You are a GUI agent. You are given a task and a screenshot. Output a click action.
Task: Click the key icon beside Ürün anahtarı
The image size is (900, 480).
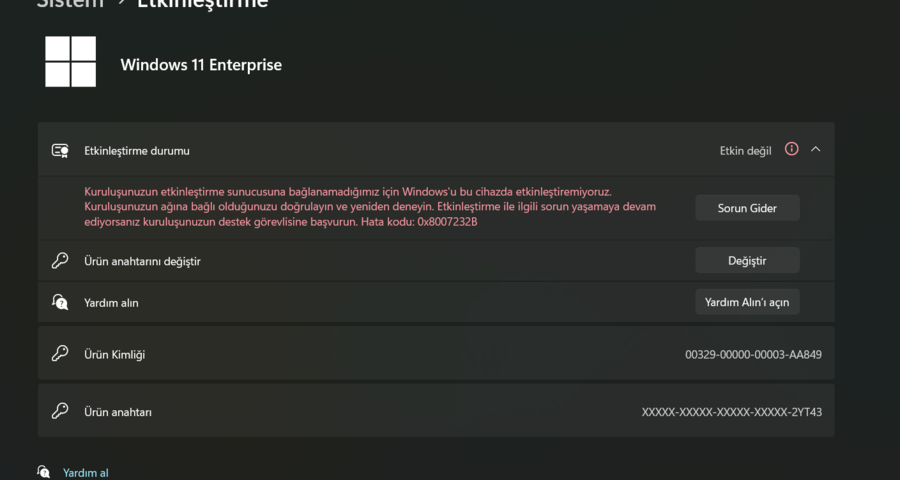(x=60, y=411)
